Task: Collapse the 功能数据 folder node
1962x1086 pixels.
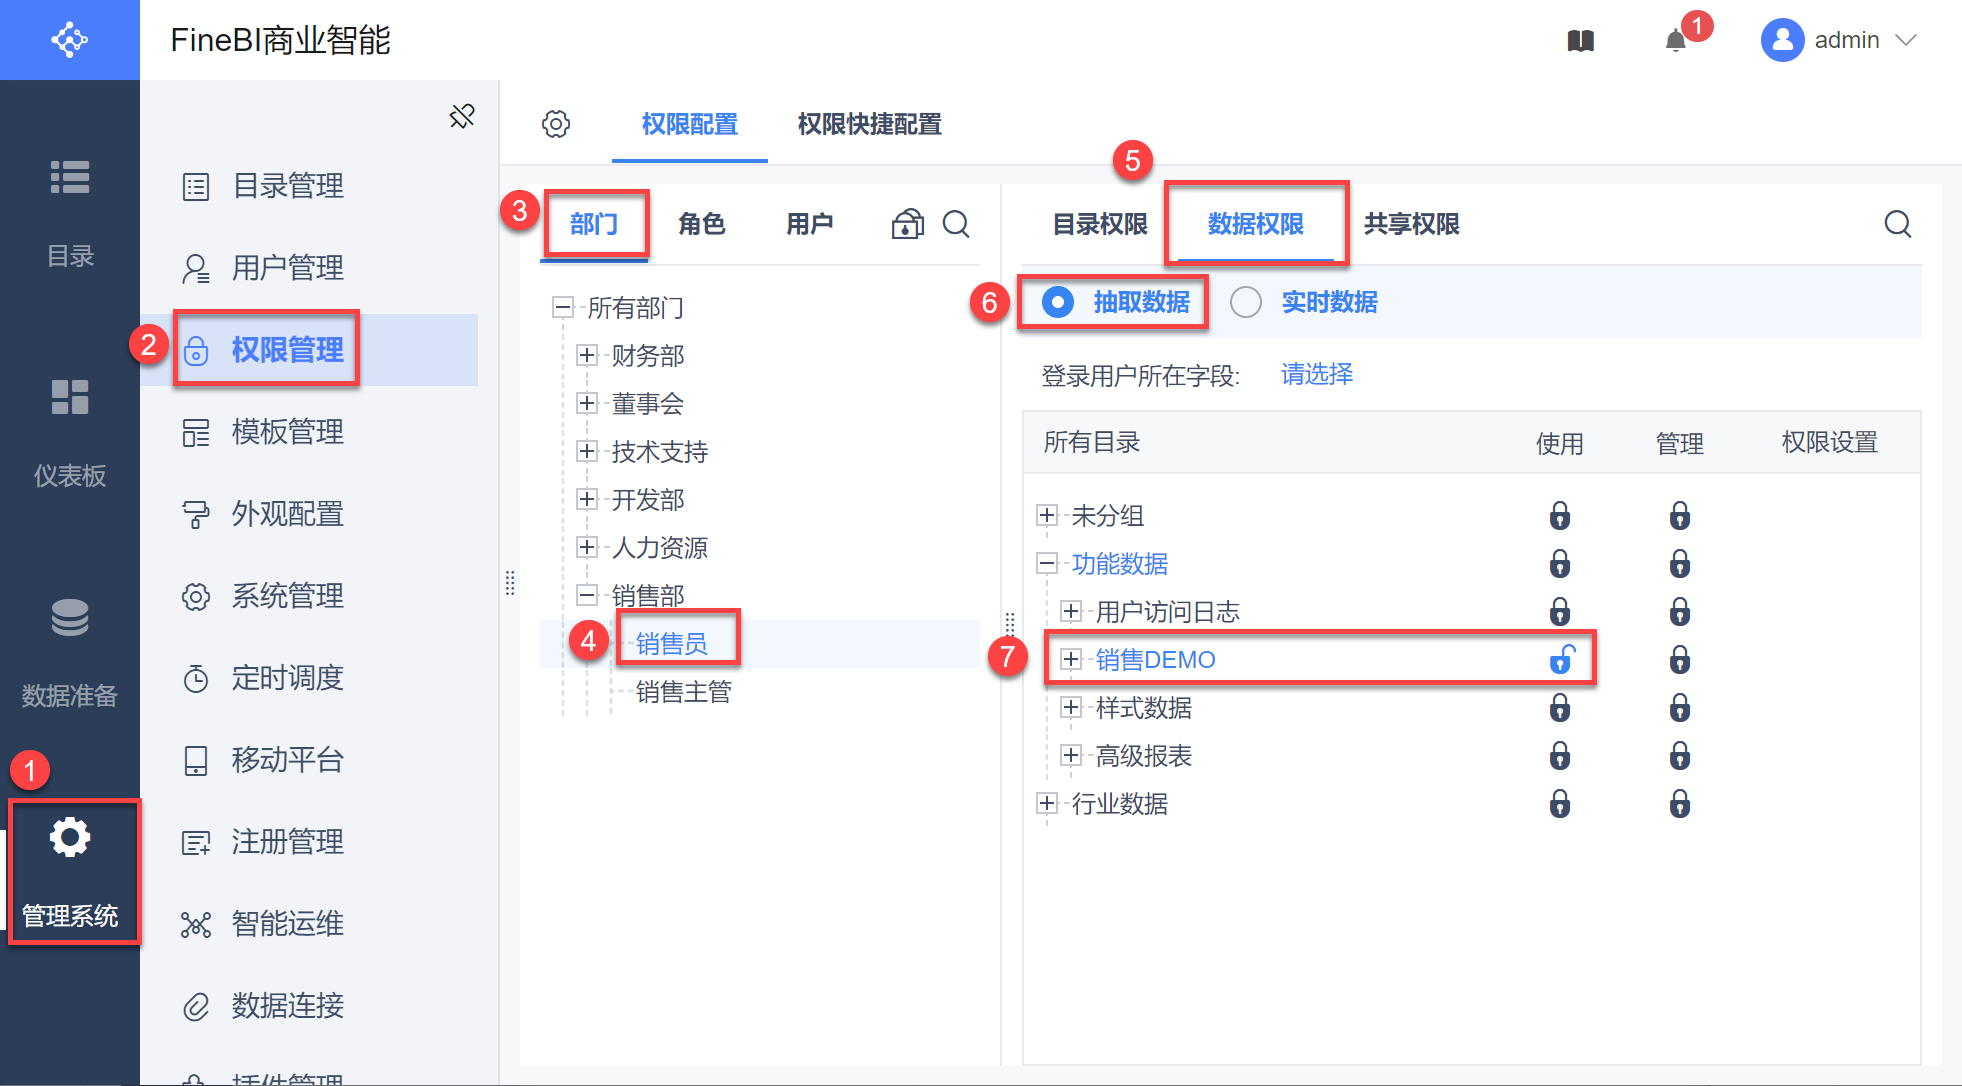Action: click(x=1047, y=564)
